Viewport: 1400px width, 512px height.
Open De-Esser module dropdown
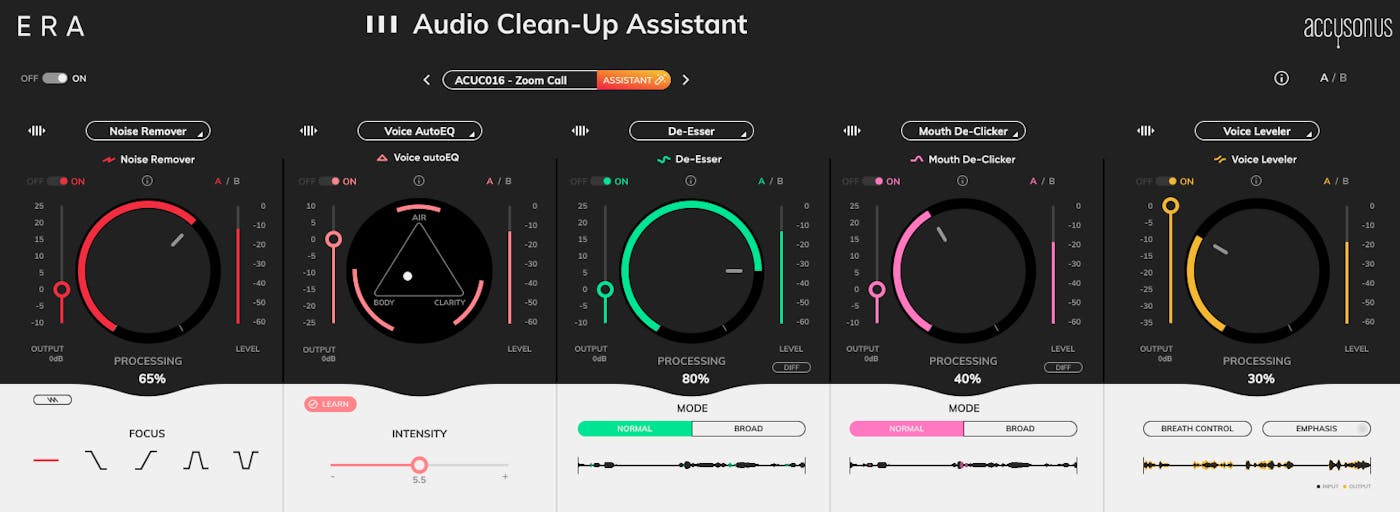pyautogui.click(x=691, y=131)
